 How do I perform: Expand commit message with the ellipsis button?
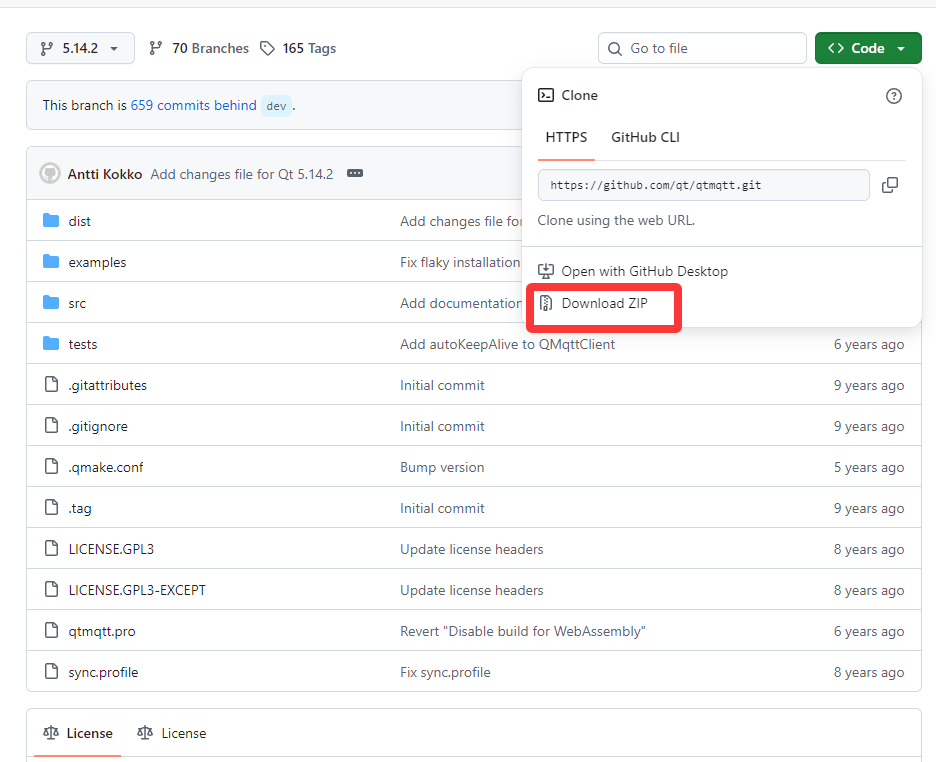point(355,173)
